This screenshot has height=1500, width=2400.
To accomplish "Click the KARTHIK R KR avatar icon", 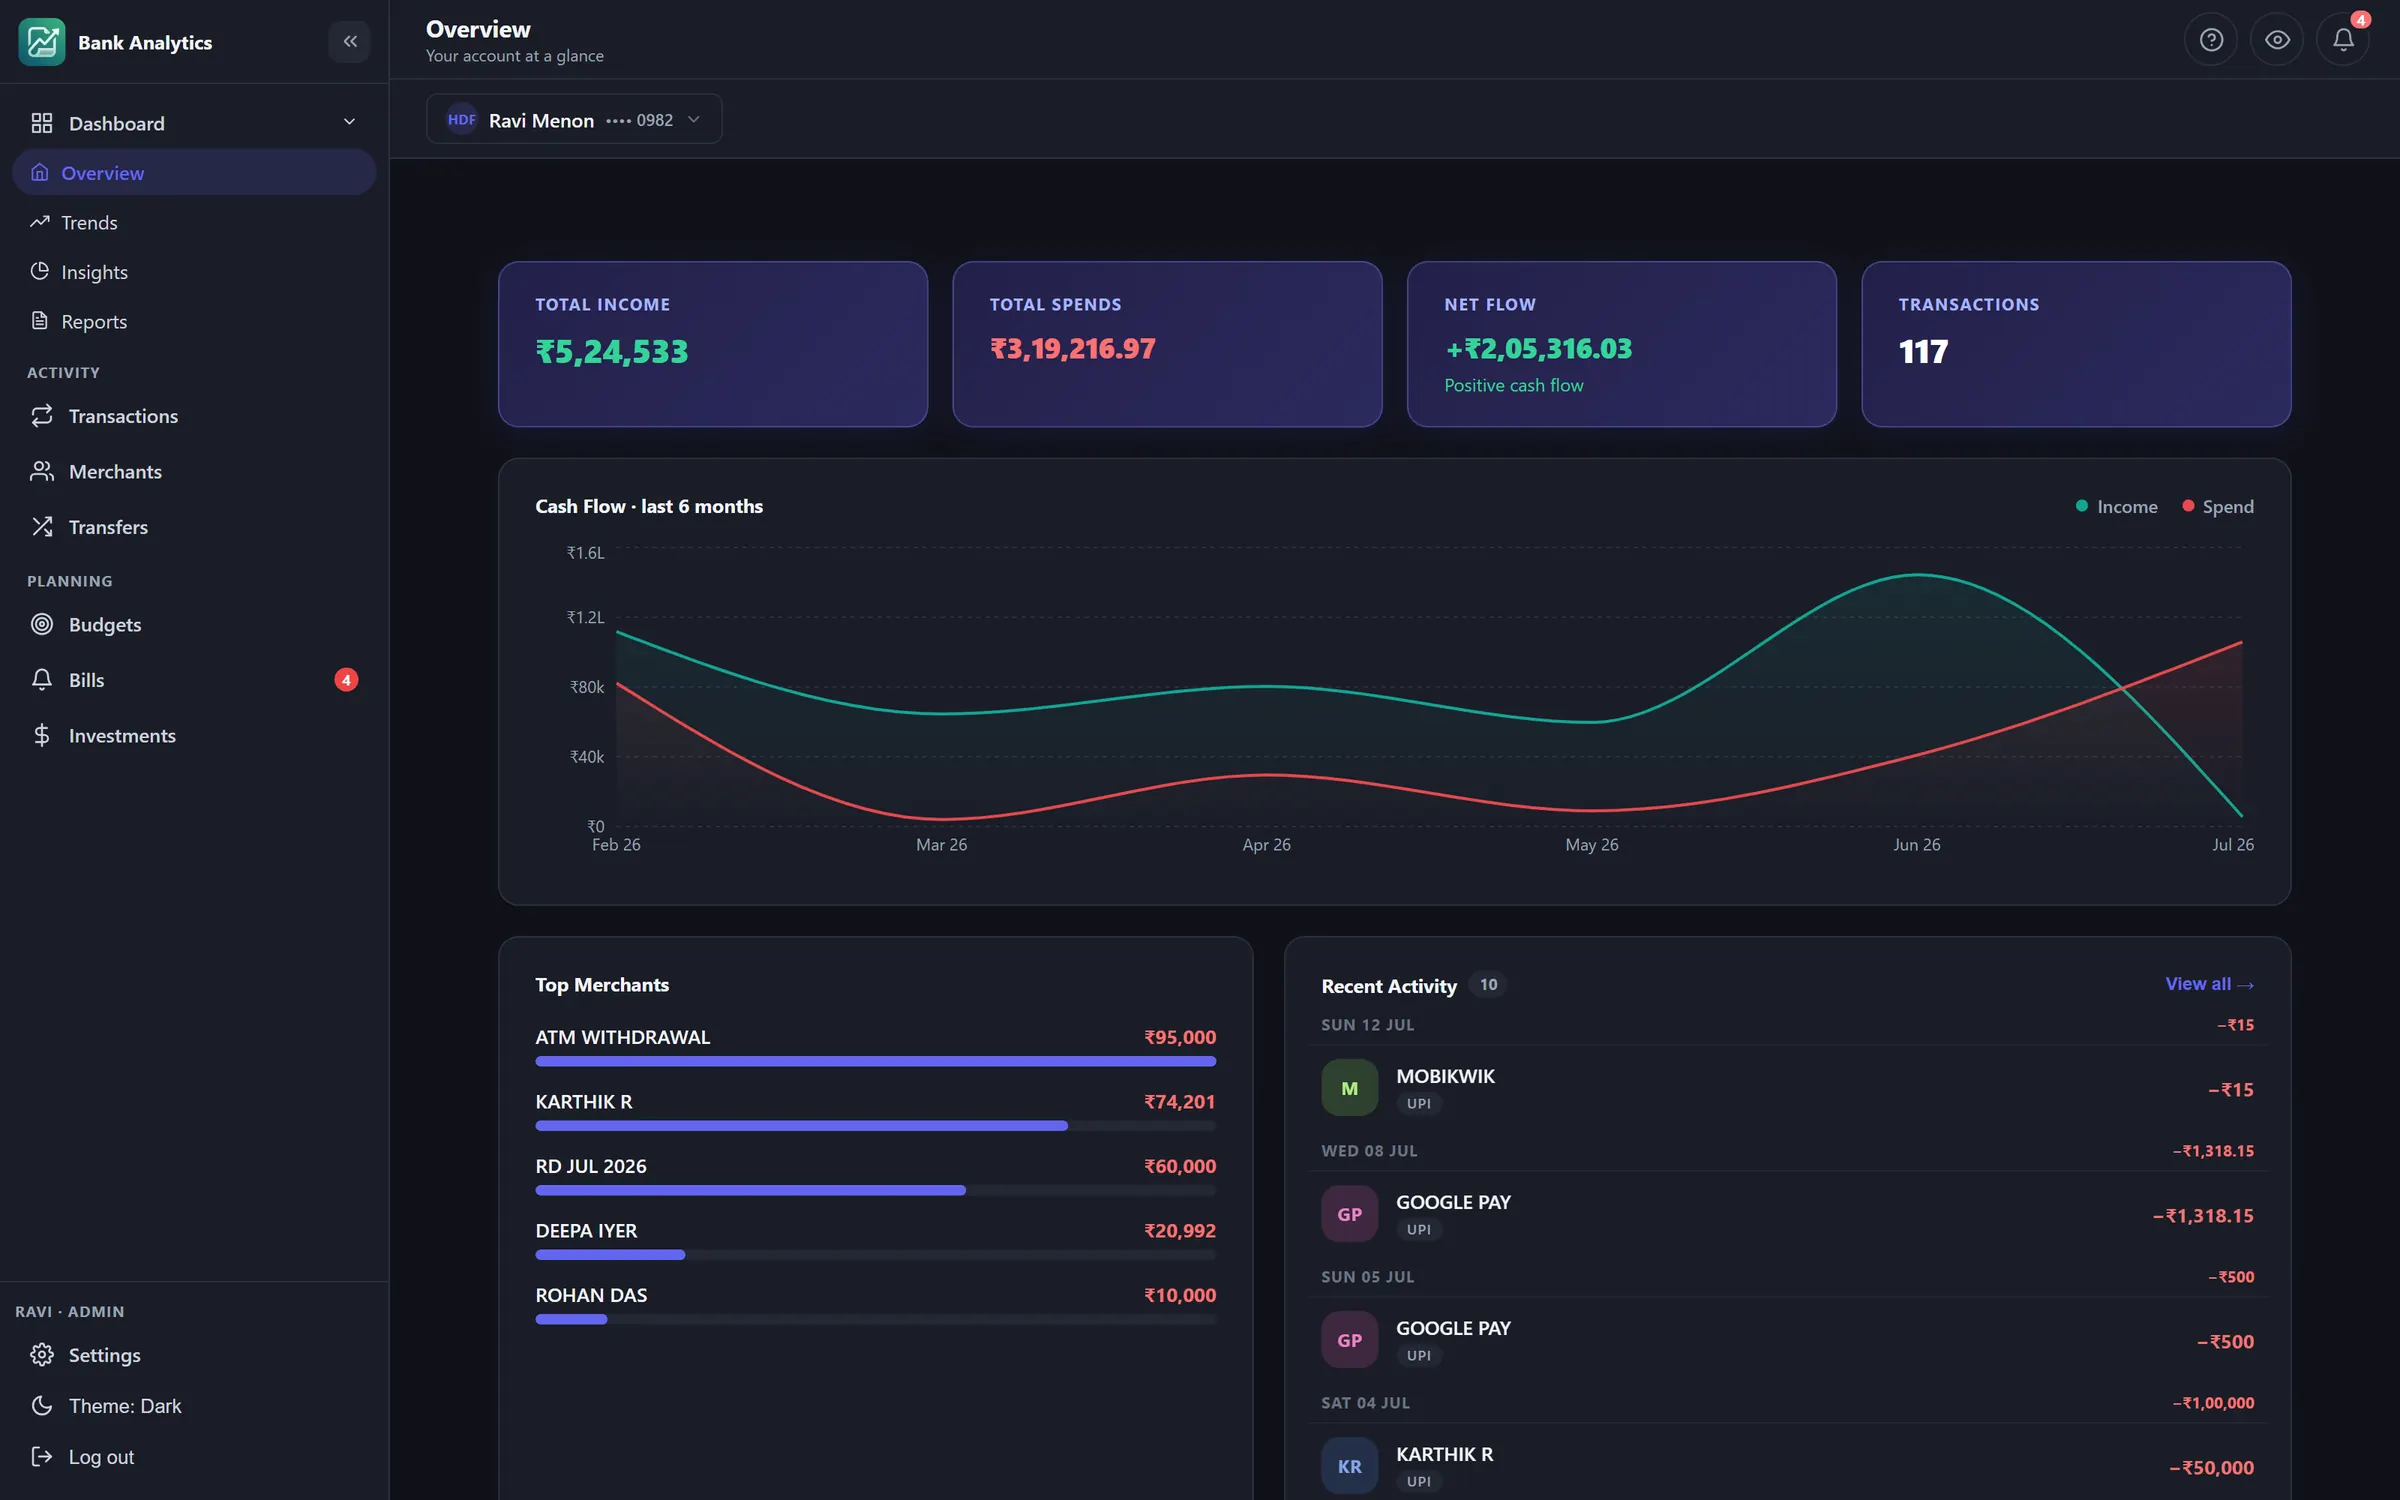I will (1349, 1466).
